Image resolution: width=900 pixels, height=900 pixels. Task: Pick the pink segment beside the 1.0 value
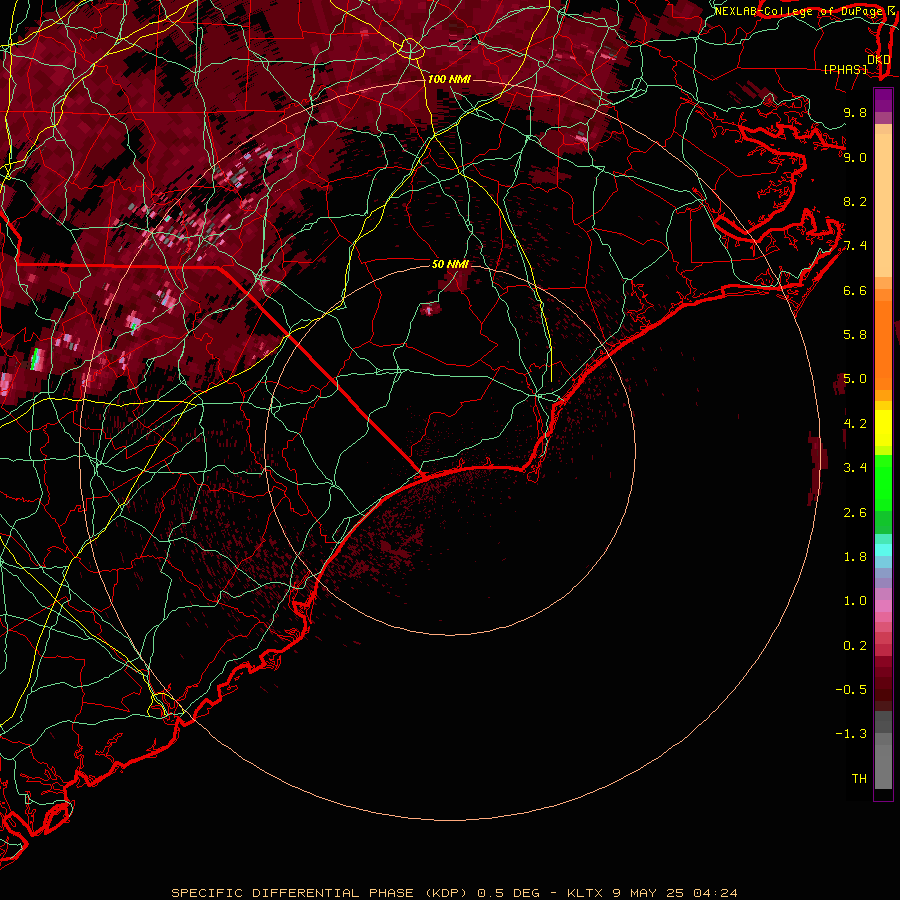[x=883, y=606]
